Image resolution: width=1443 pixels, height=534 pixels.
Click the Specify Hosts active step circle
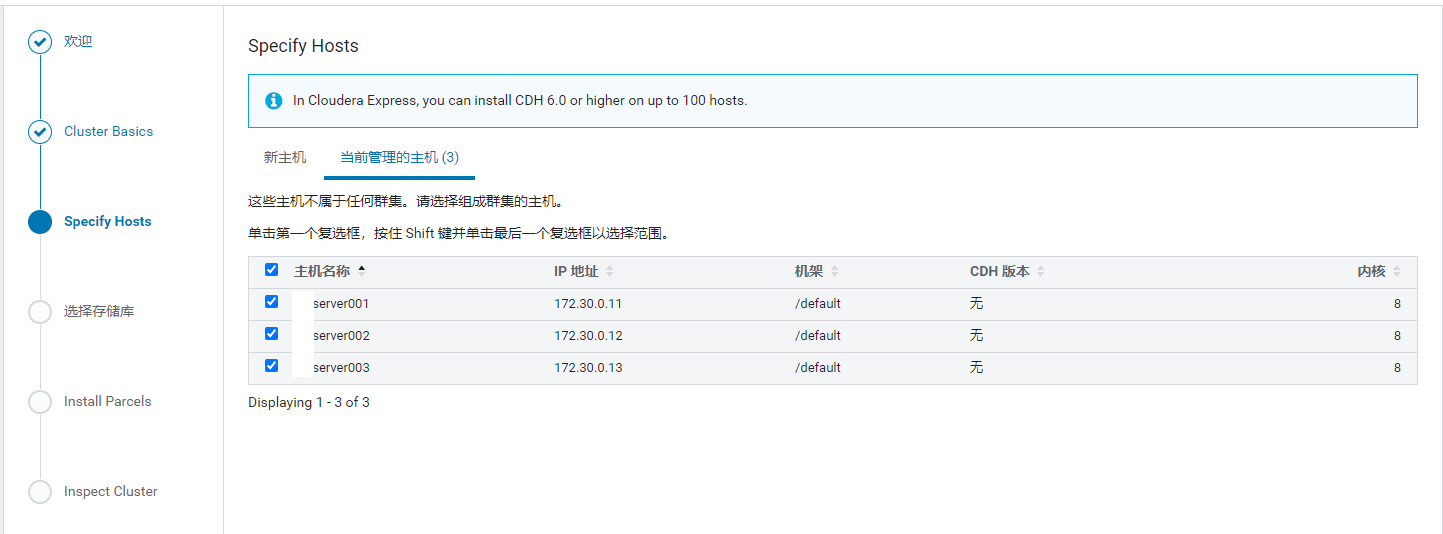point(40,222)
